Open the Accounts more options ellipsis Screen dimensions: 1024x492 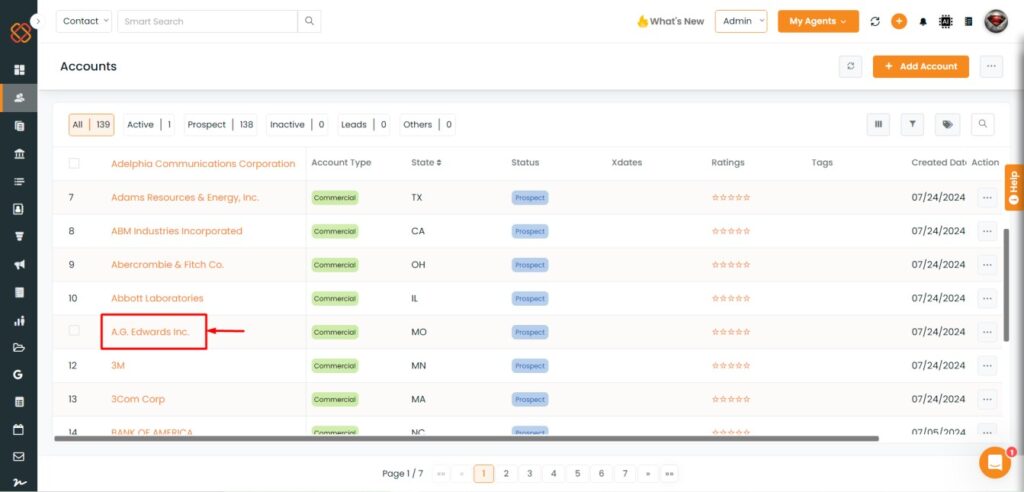[x=991, y=66]
